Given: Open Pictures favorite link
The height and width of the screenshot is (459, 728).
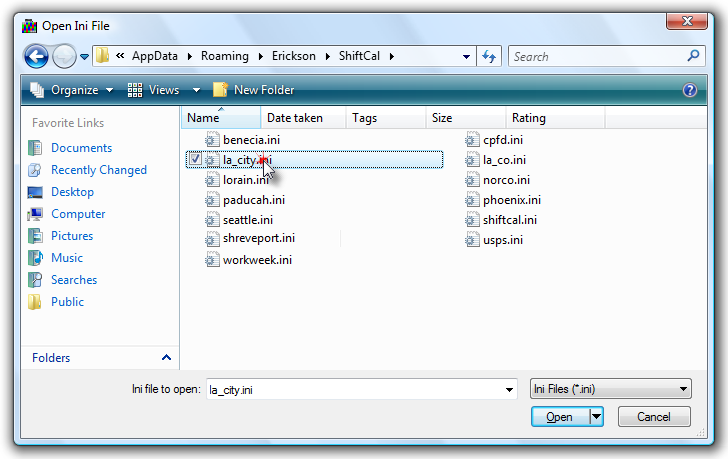Looking at the screenshot, I should pyautogui.click(x=72, y=236).
